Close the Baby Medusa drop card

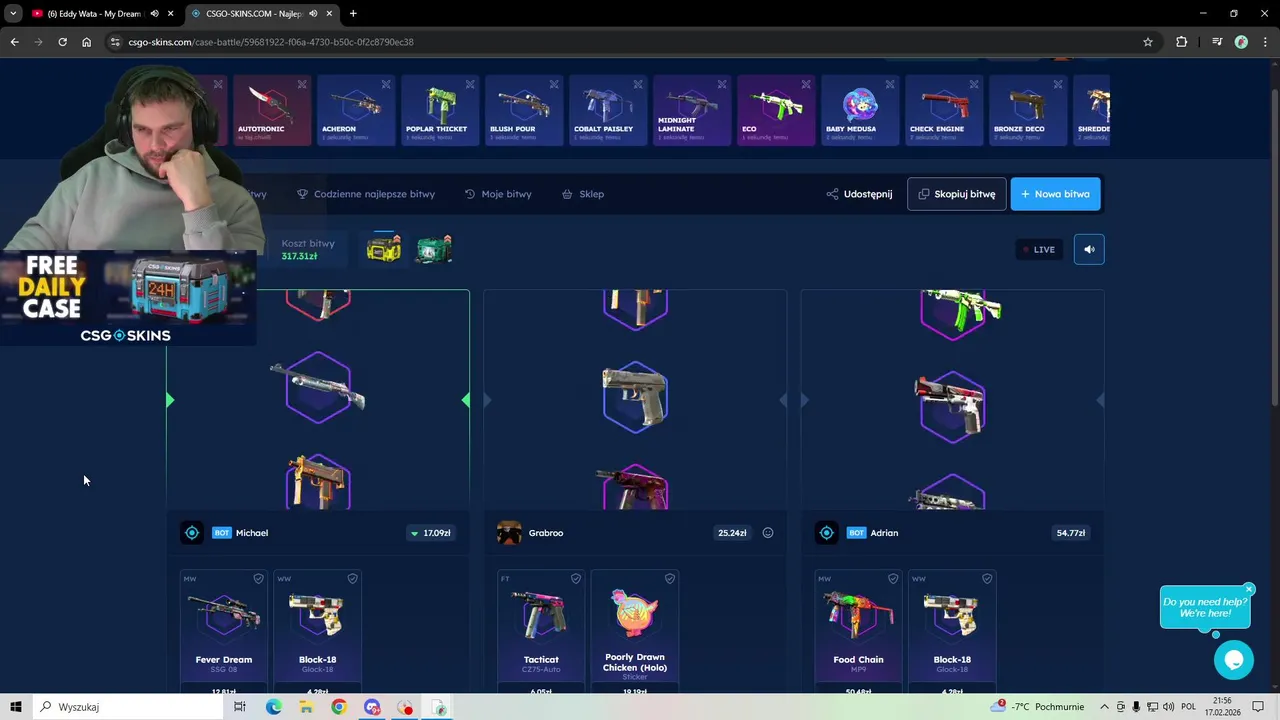[x=890, y=84]
